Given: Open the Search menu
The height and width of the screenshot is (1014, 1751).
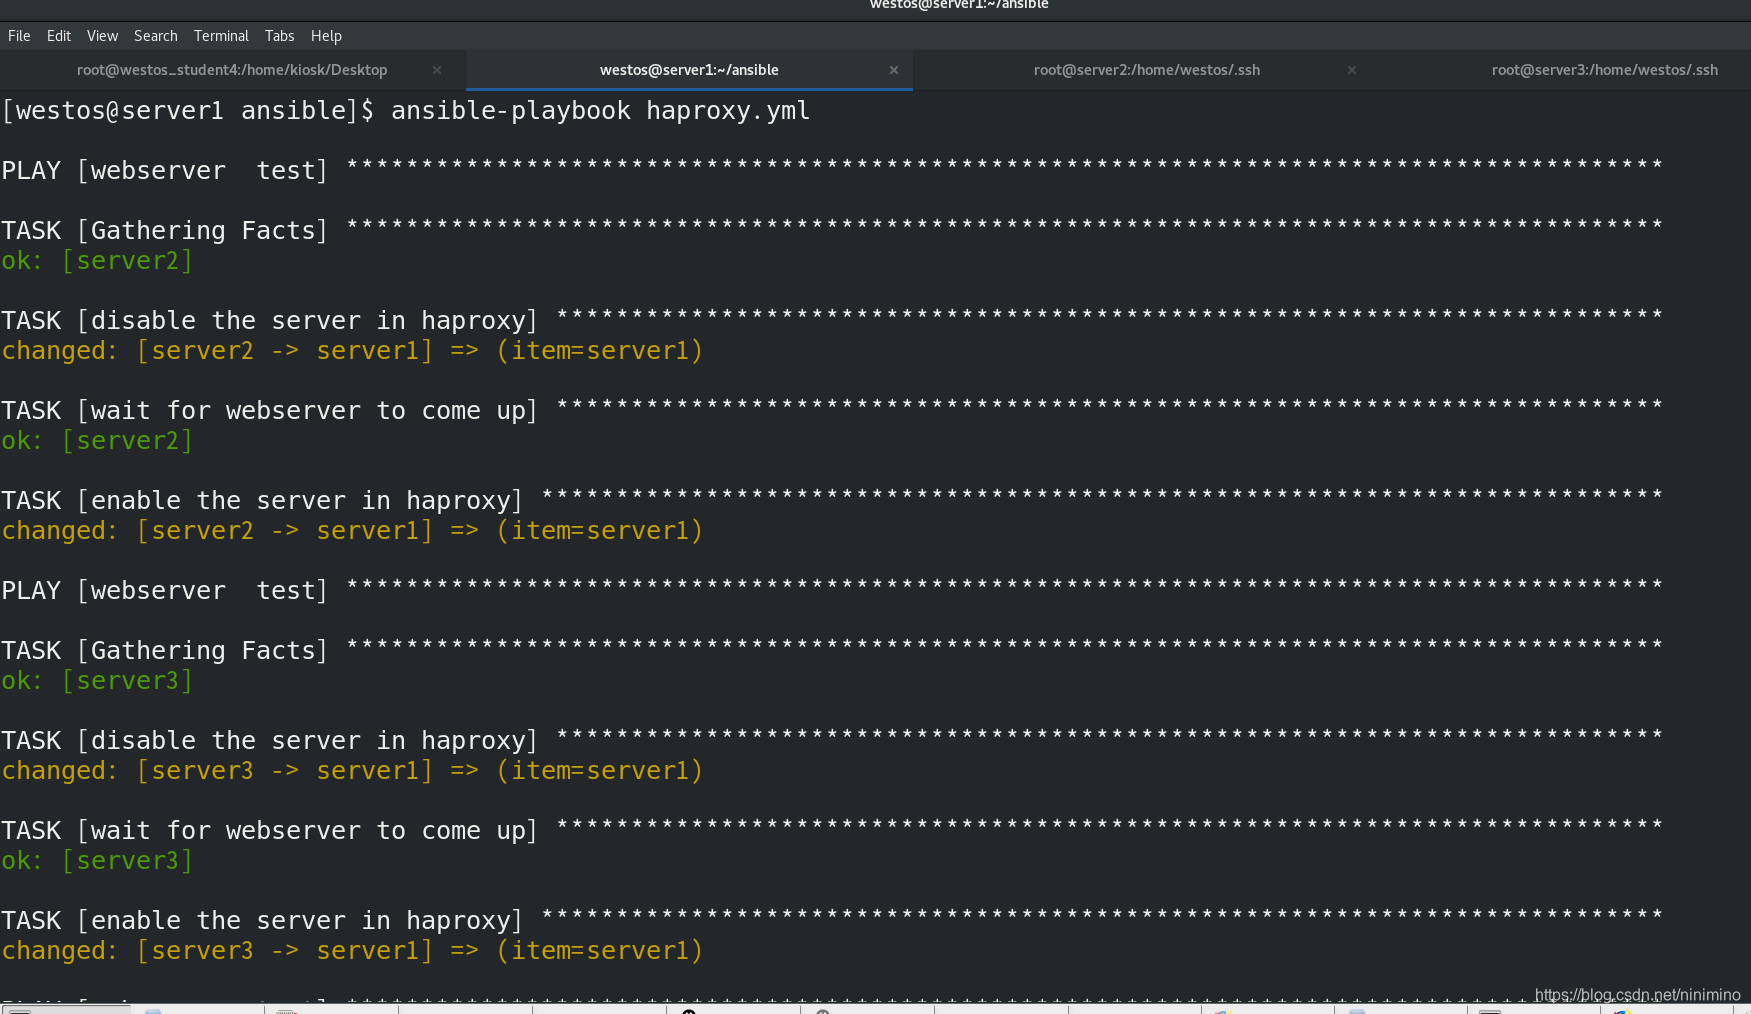Looking at the screenshot, I should click(x=156, y=36).
